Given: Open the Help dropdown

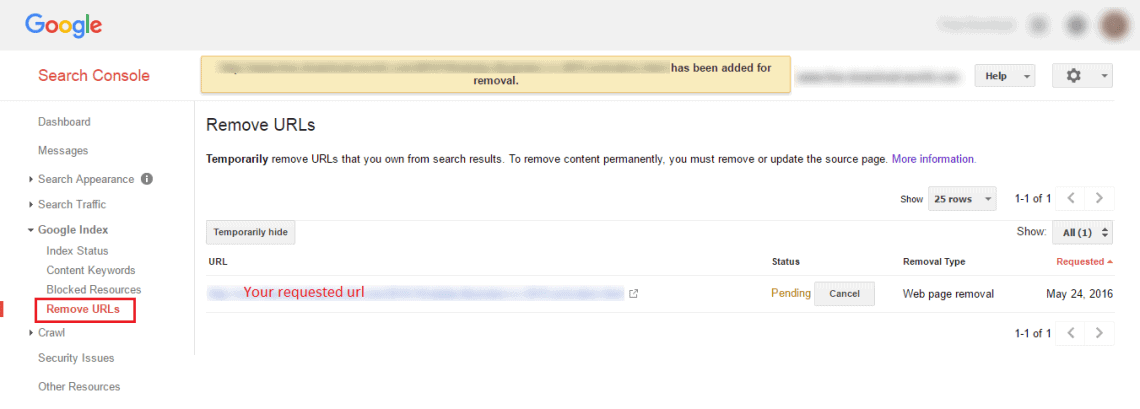Looking at the screenshot, I should (x=1005, y=76).
